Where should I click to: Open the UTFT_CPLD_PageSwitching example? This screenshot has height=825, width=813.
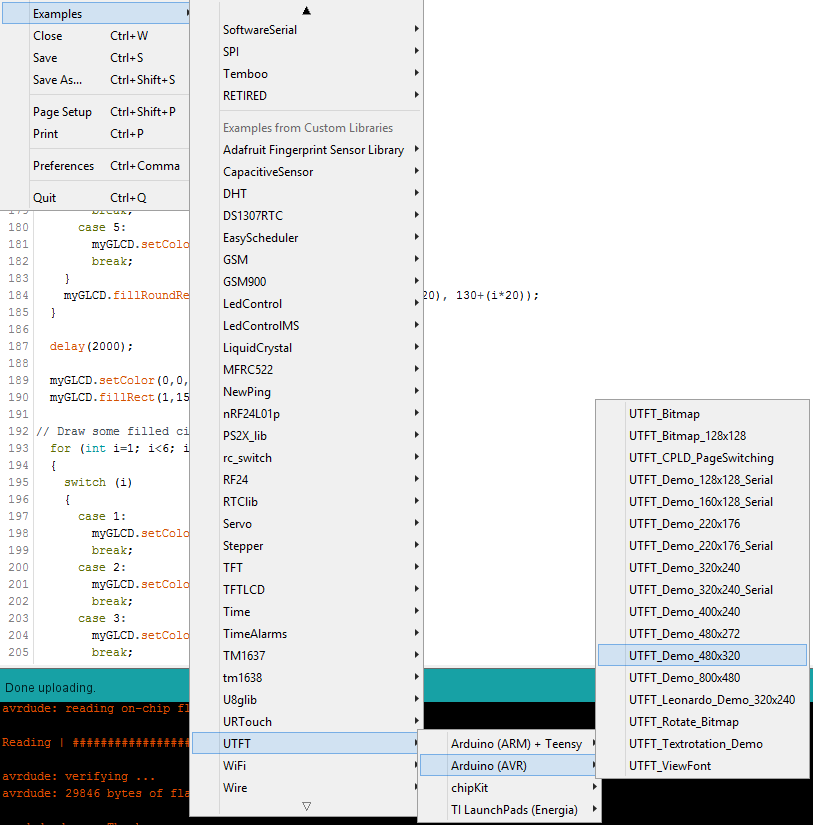click(702, 458)
